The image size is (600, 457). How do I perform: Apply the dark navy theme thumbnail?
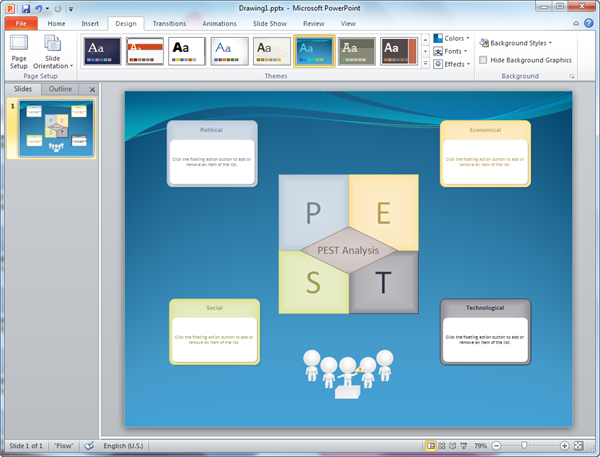[102, 51]
